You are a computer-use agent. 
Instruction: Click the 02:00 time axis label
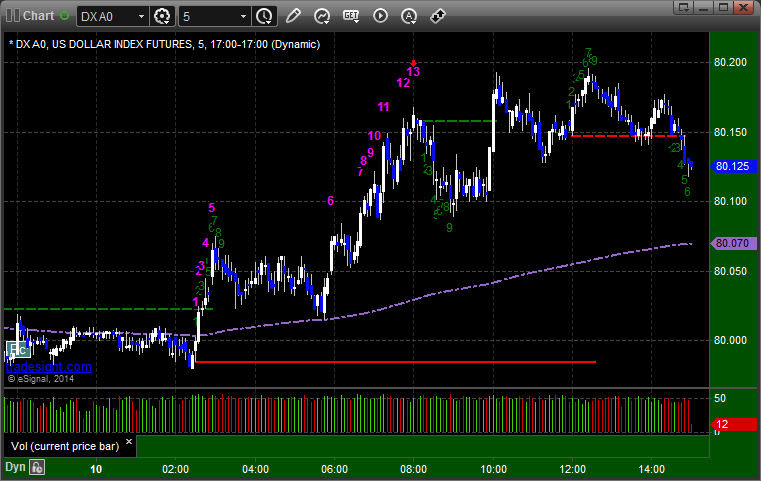pos(175,469)
